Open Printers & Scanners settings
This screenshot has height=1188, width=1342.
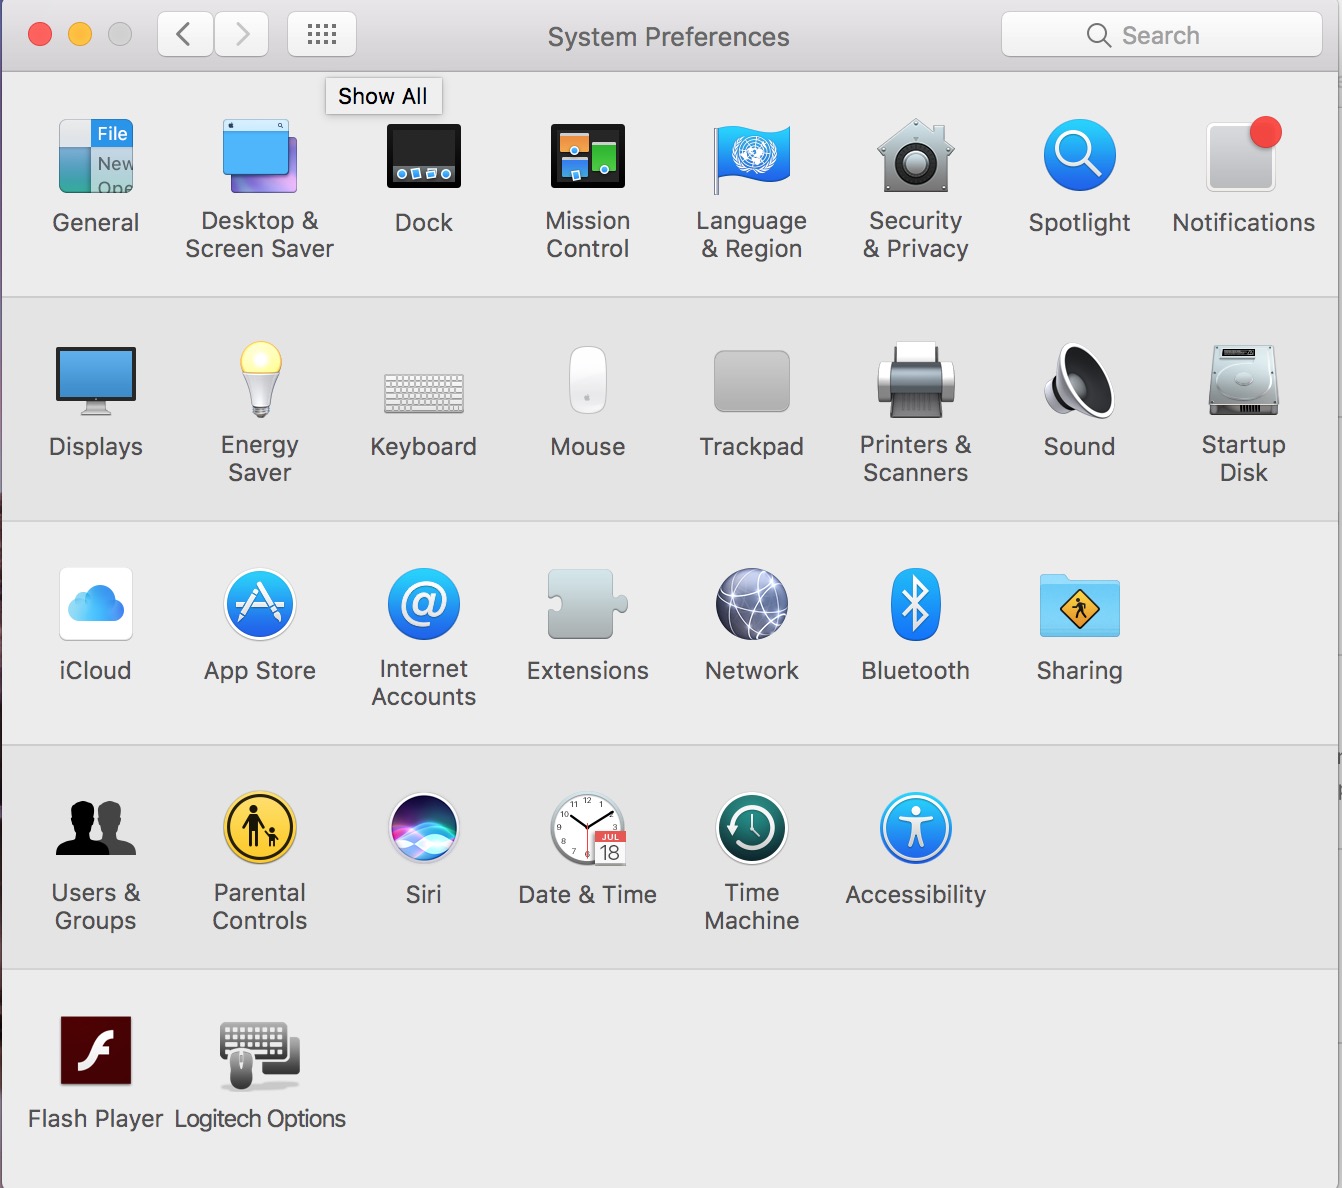(915, 381)
